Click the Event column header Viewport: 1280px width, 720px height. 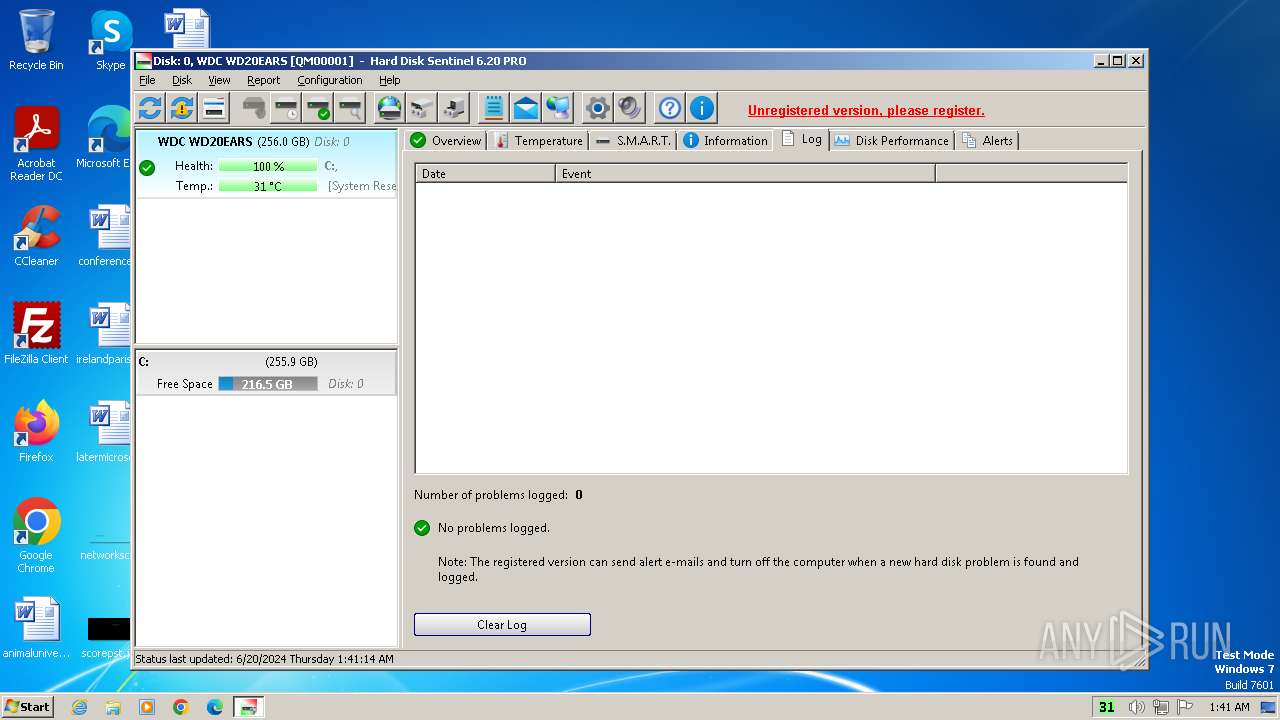(x=745, y=173)
